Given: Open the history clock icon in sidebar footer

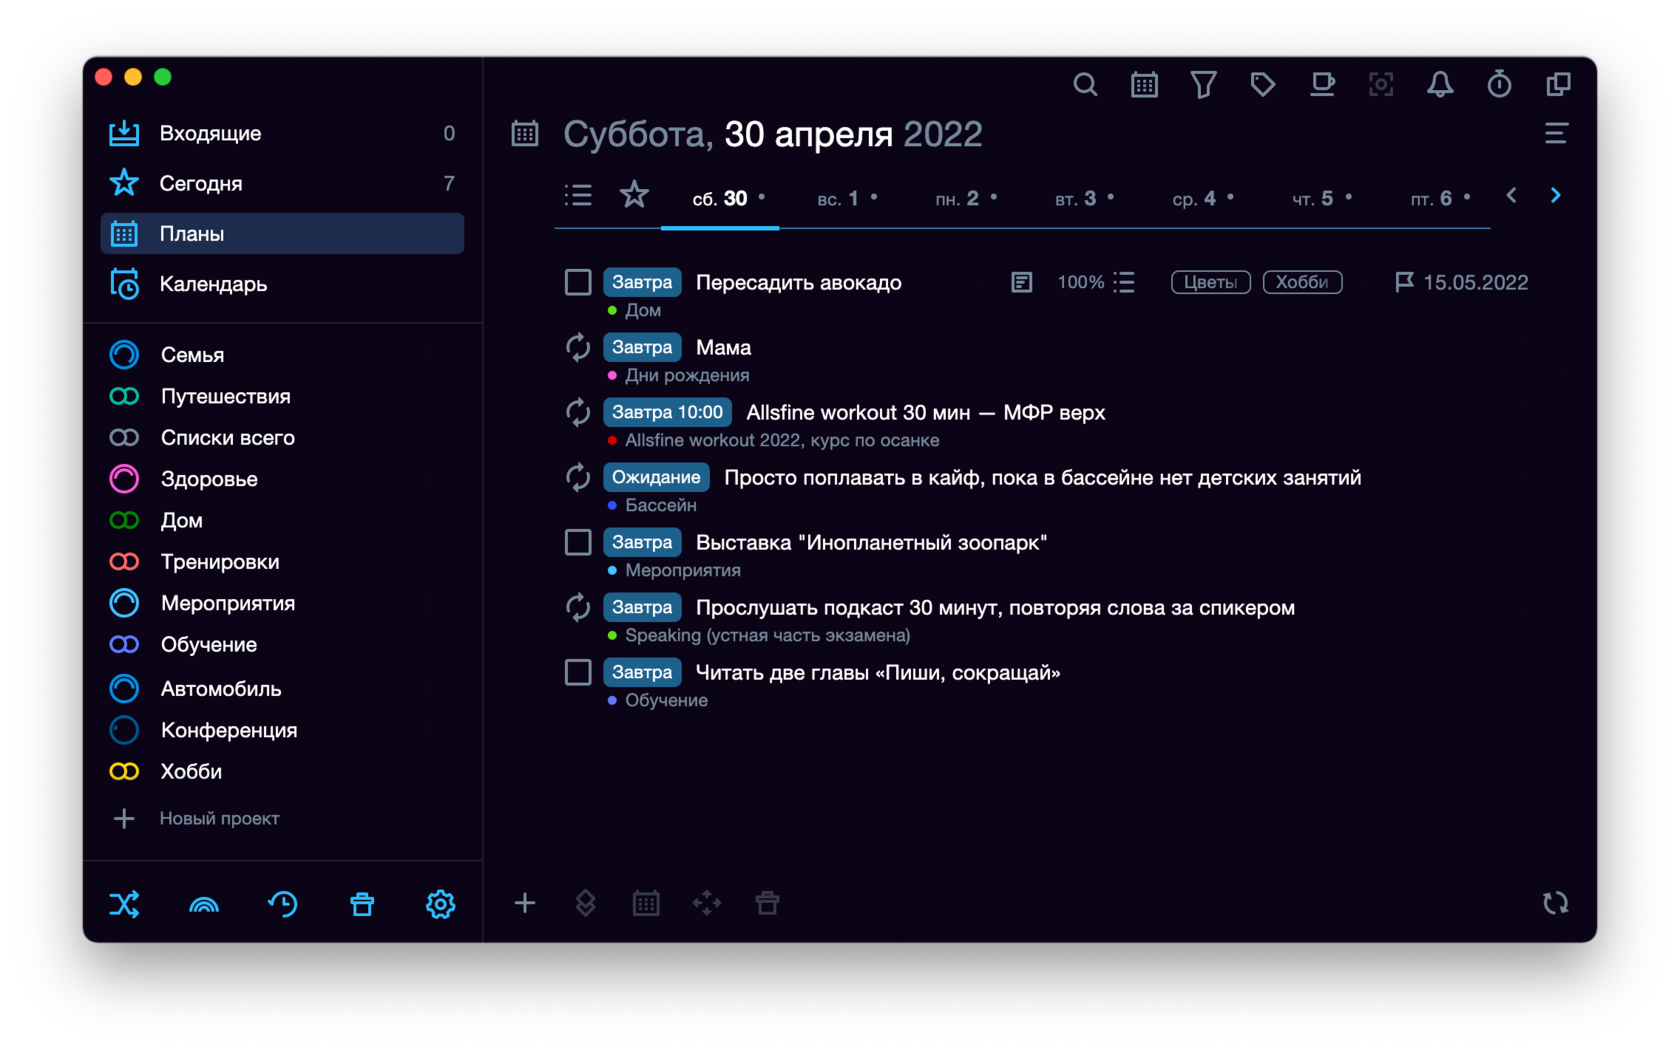Looking at the screenshot, I should 283,904.
